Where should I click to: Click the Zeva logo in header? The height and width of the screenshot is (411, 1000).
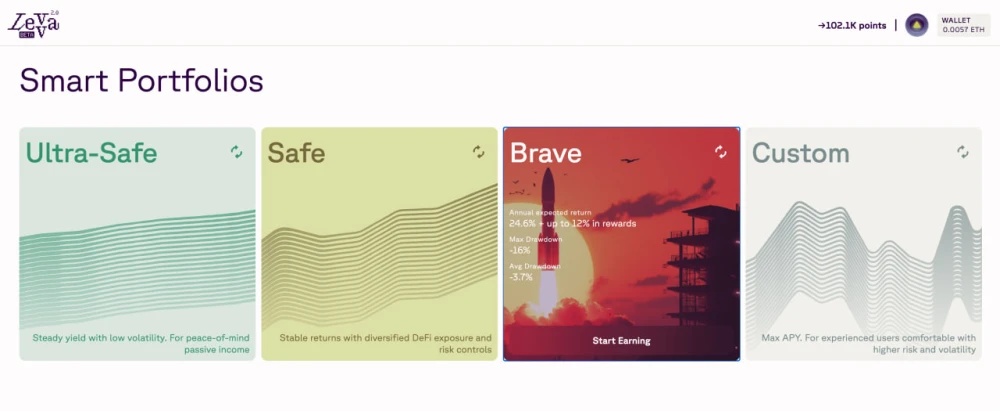pos(33,24)
